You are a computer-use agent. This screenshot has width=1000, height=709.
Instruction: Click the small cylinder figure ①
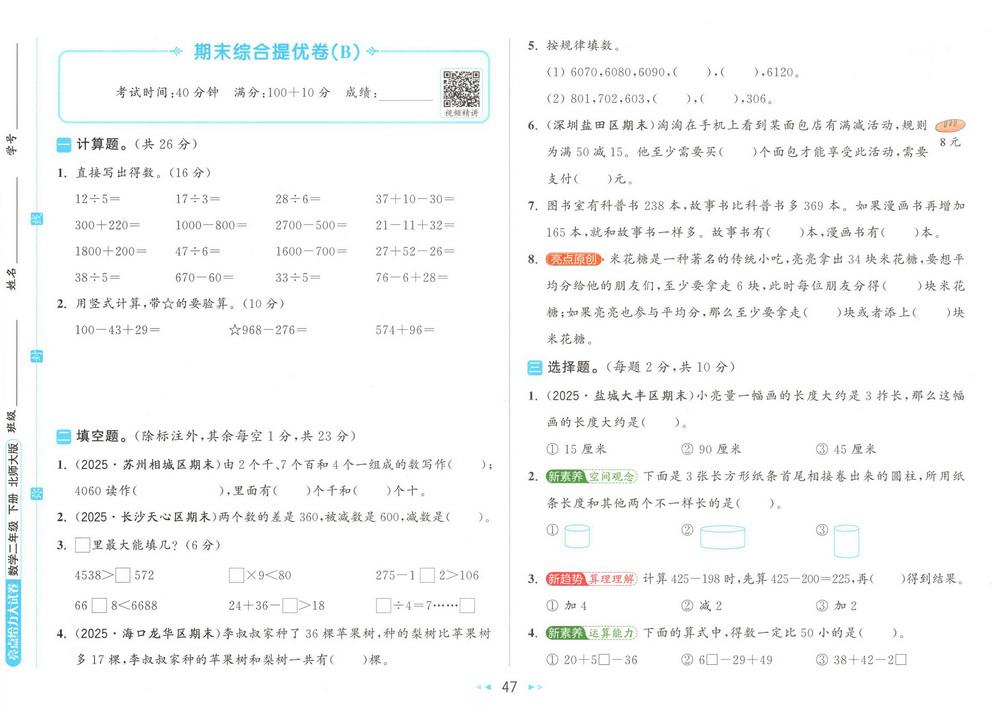coord(577,536)
